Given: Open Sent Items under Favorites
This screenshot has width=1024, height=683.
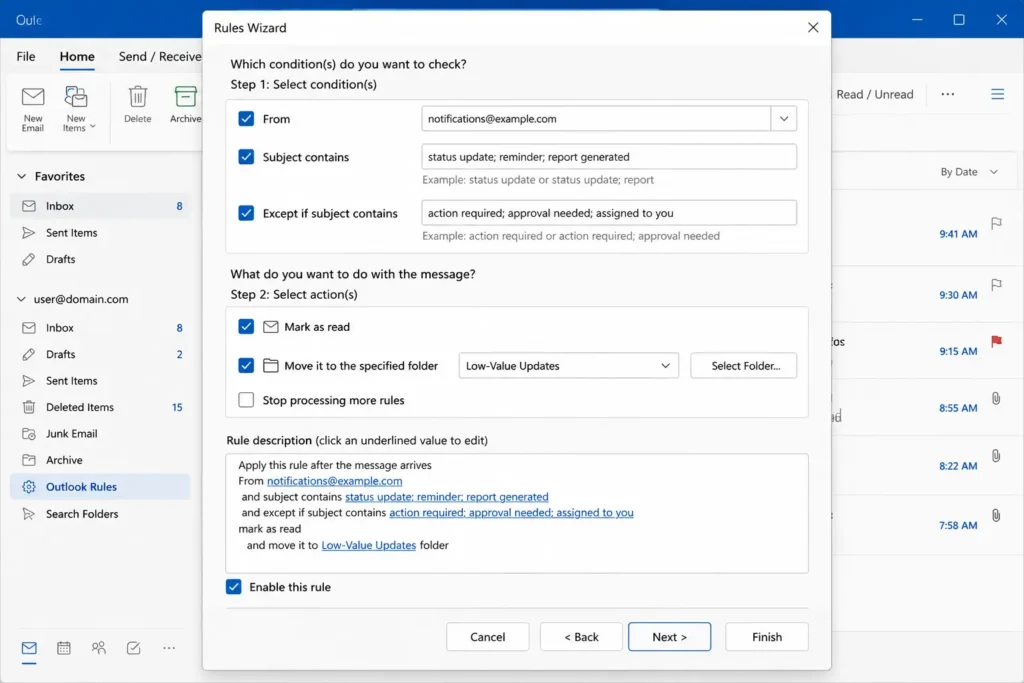Looking at the screenshot, I should point(101,232).
